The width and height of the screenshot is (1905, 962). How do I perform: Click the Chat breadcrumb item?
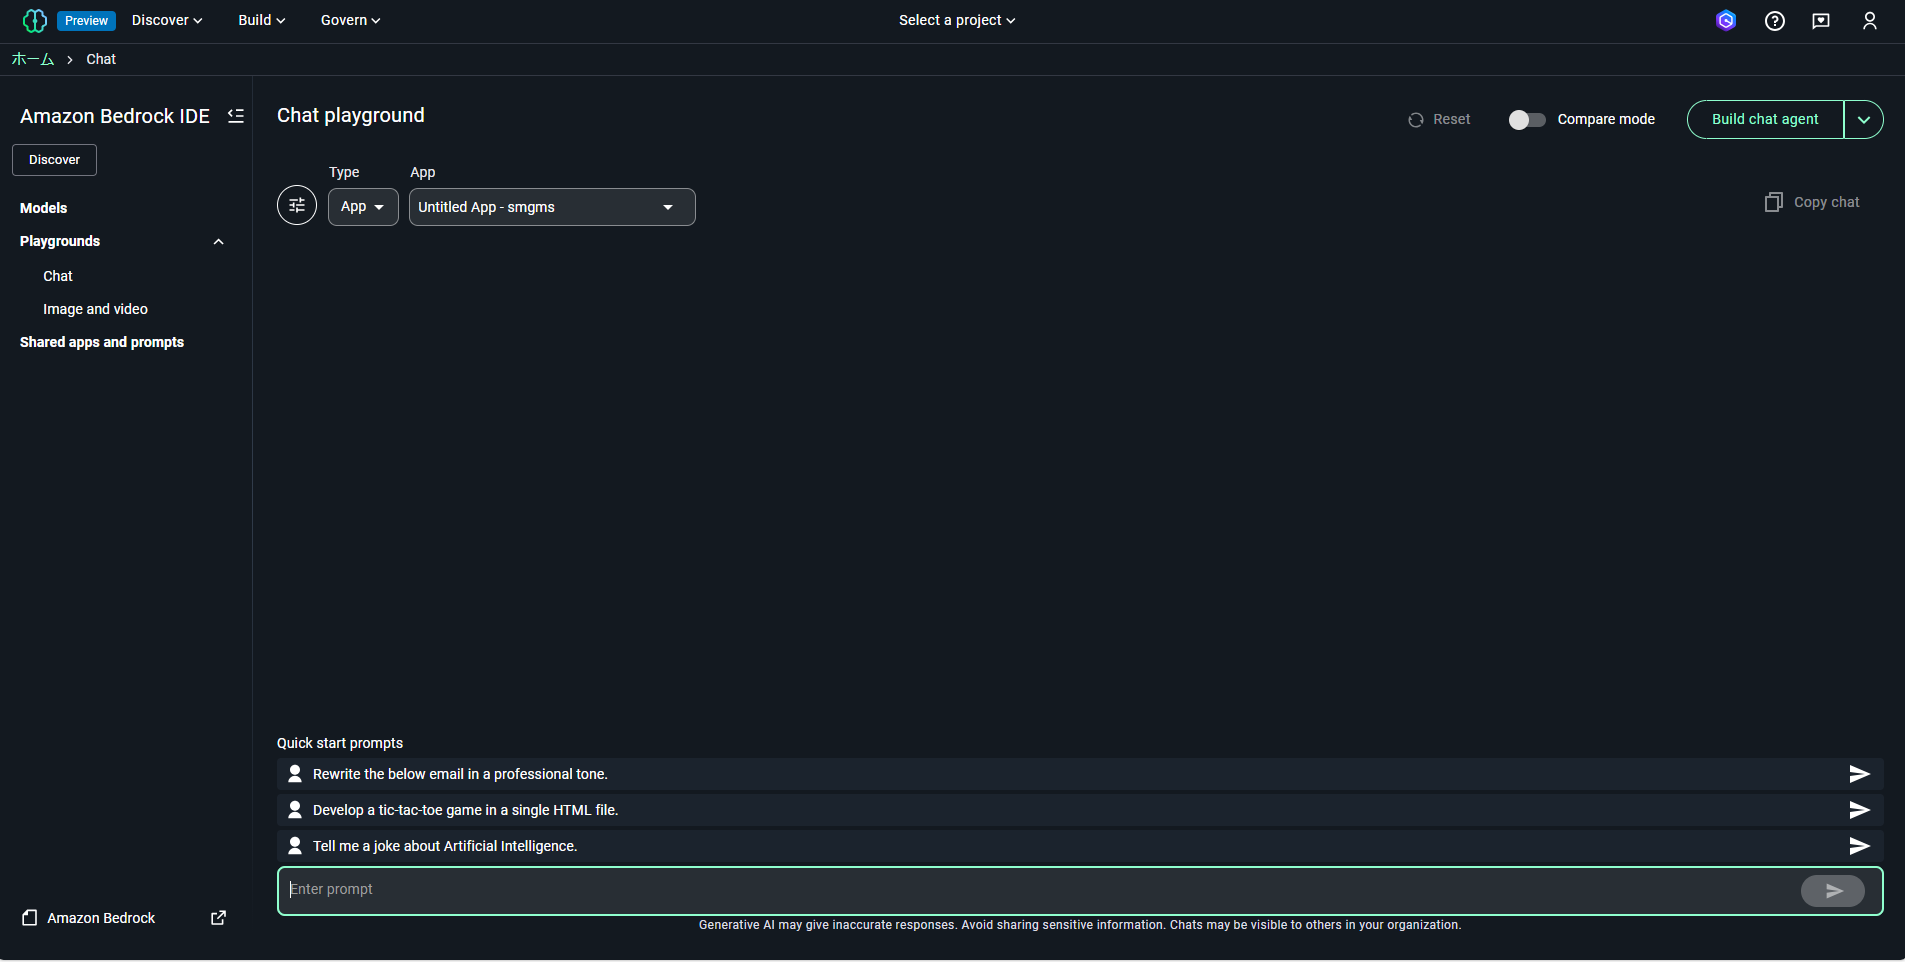(101, 59)
